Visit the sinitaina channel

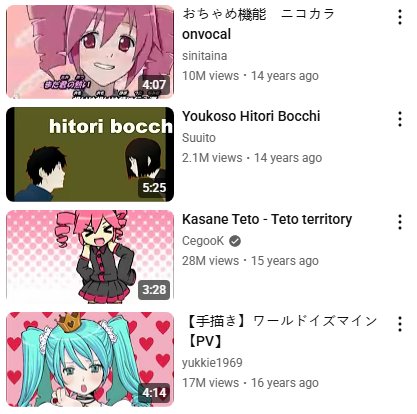205,56
